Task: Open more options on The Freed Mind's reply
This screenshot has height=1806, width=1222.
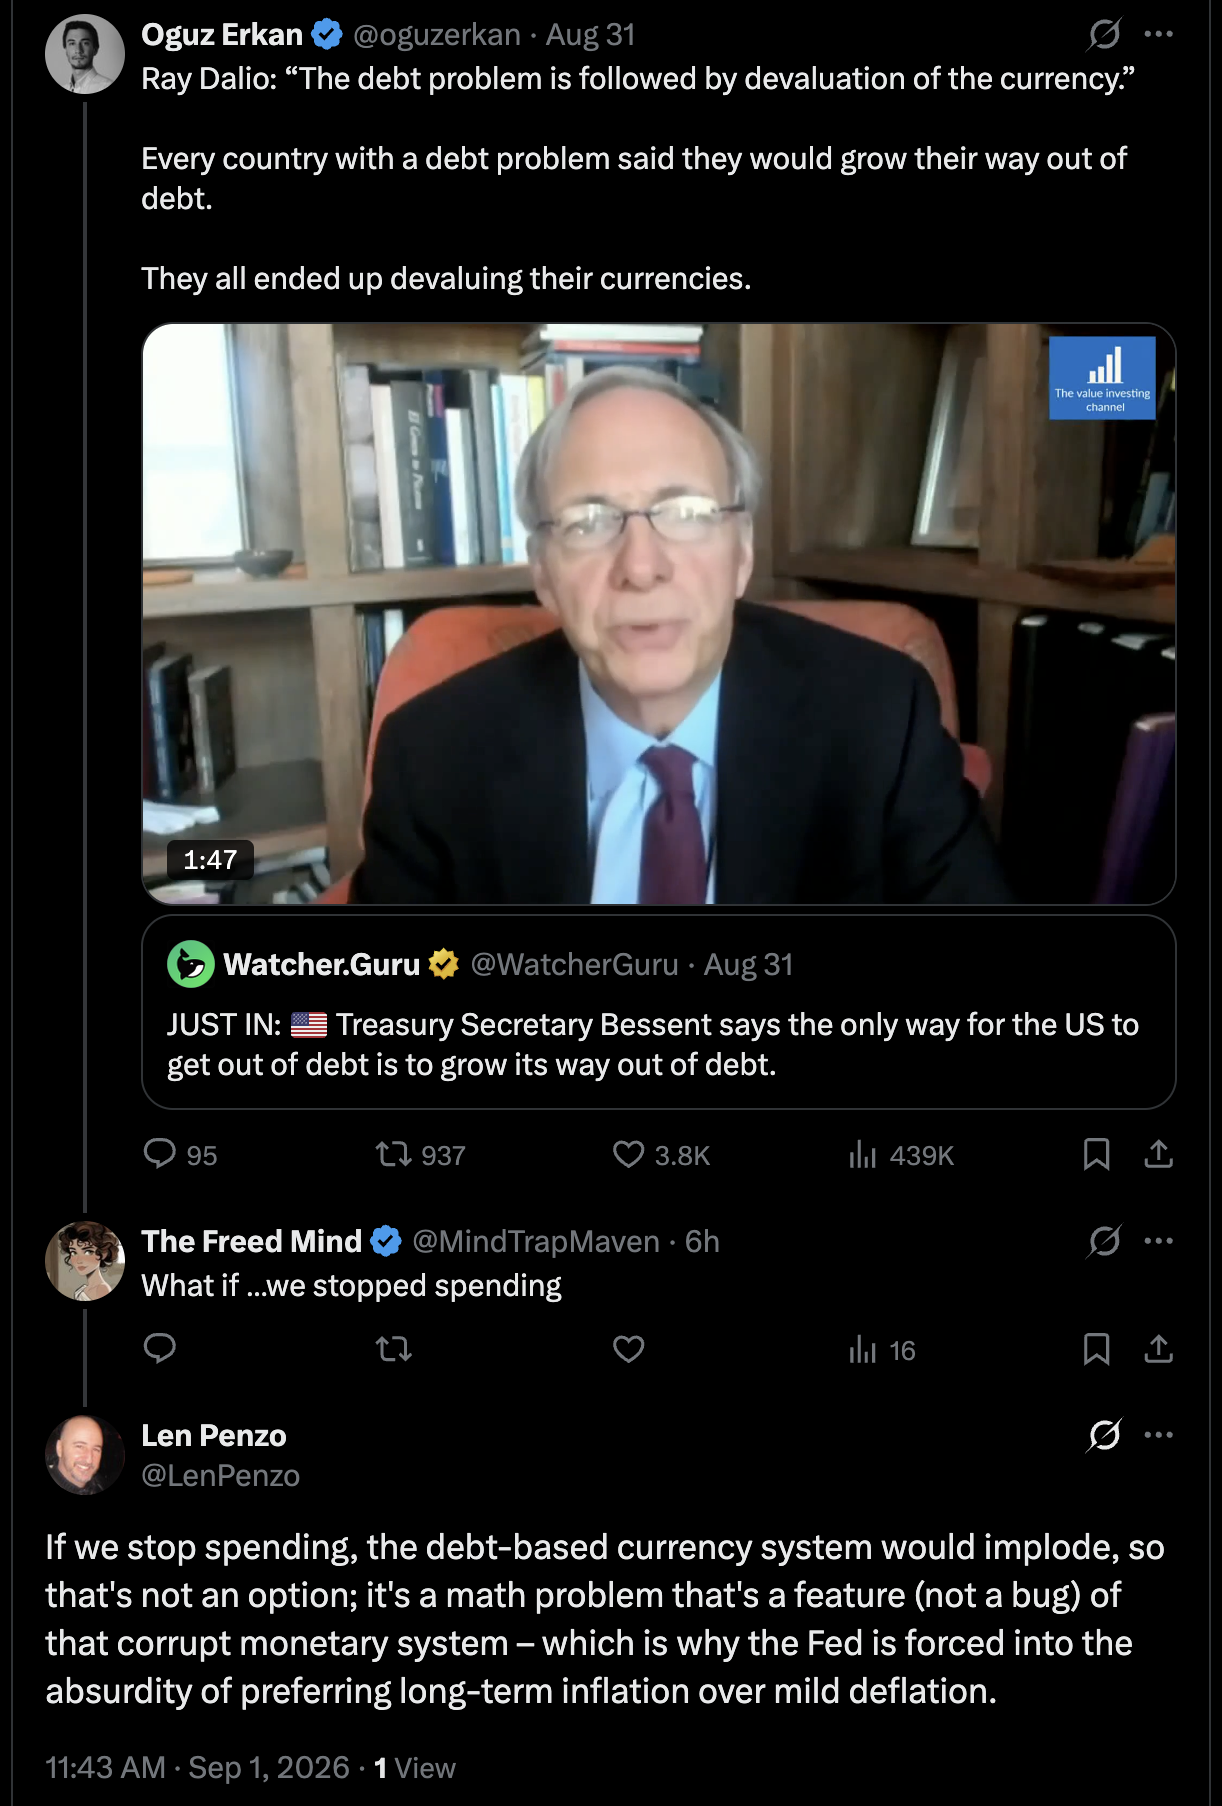Action: pos(1158,1241)
